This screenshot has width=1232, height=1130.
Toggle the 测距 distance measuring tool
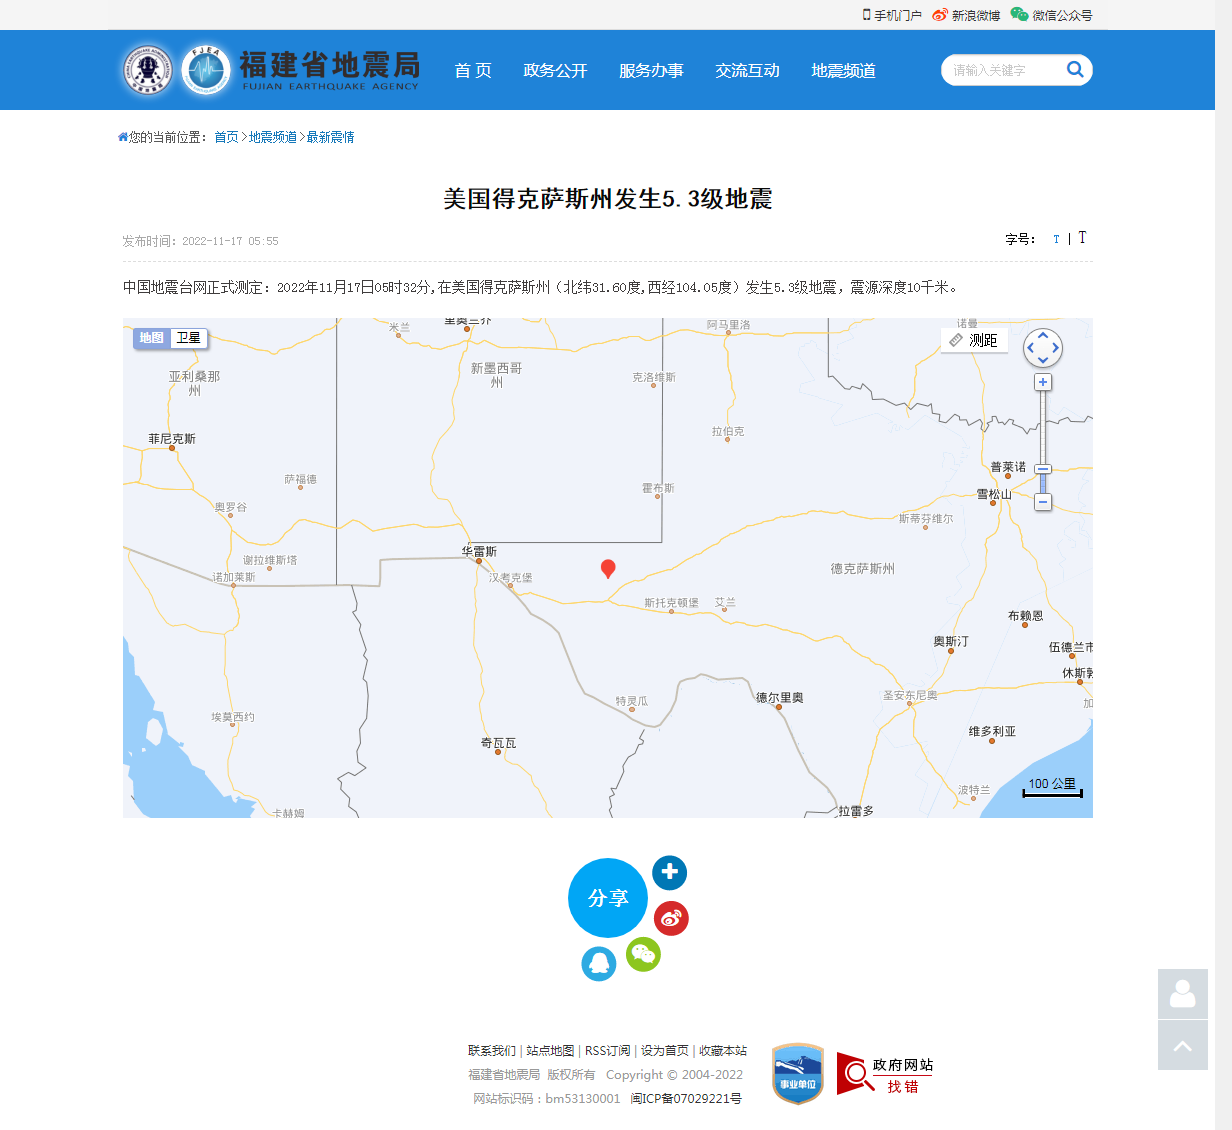tap(974, 340)
